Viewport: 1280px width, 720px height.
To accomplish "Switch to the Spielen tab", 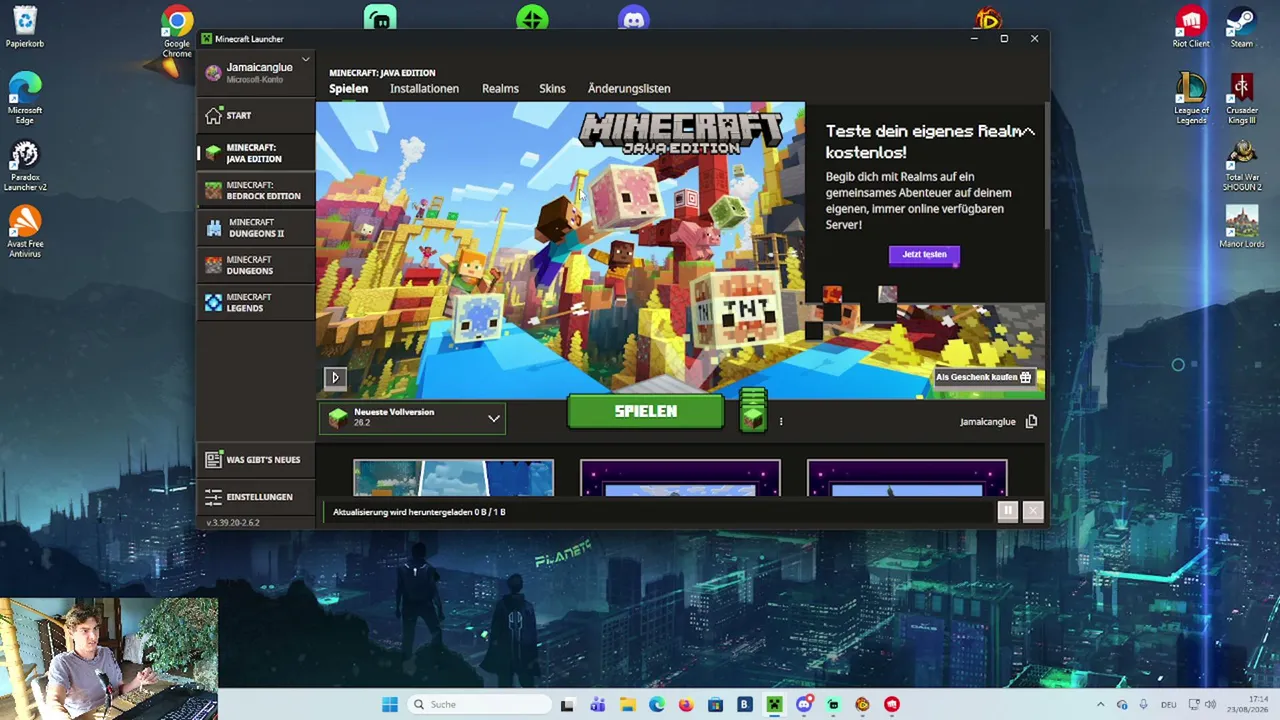I will coord(349,88).
